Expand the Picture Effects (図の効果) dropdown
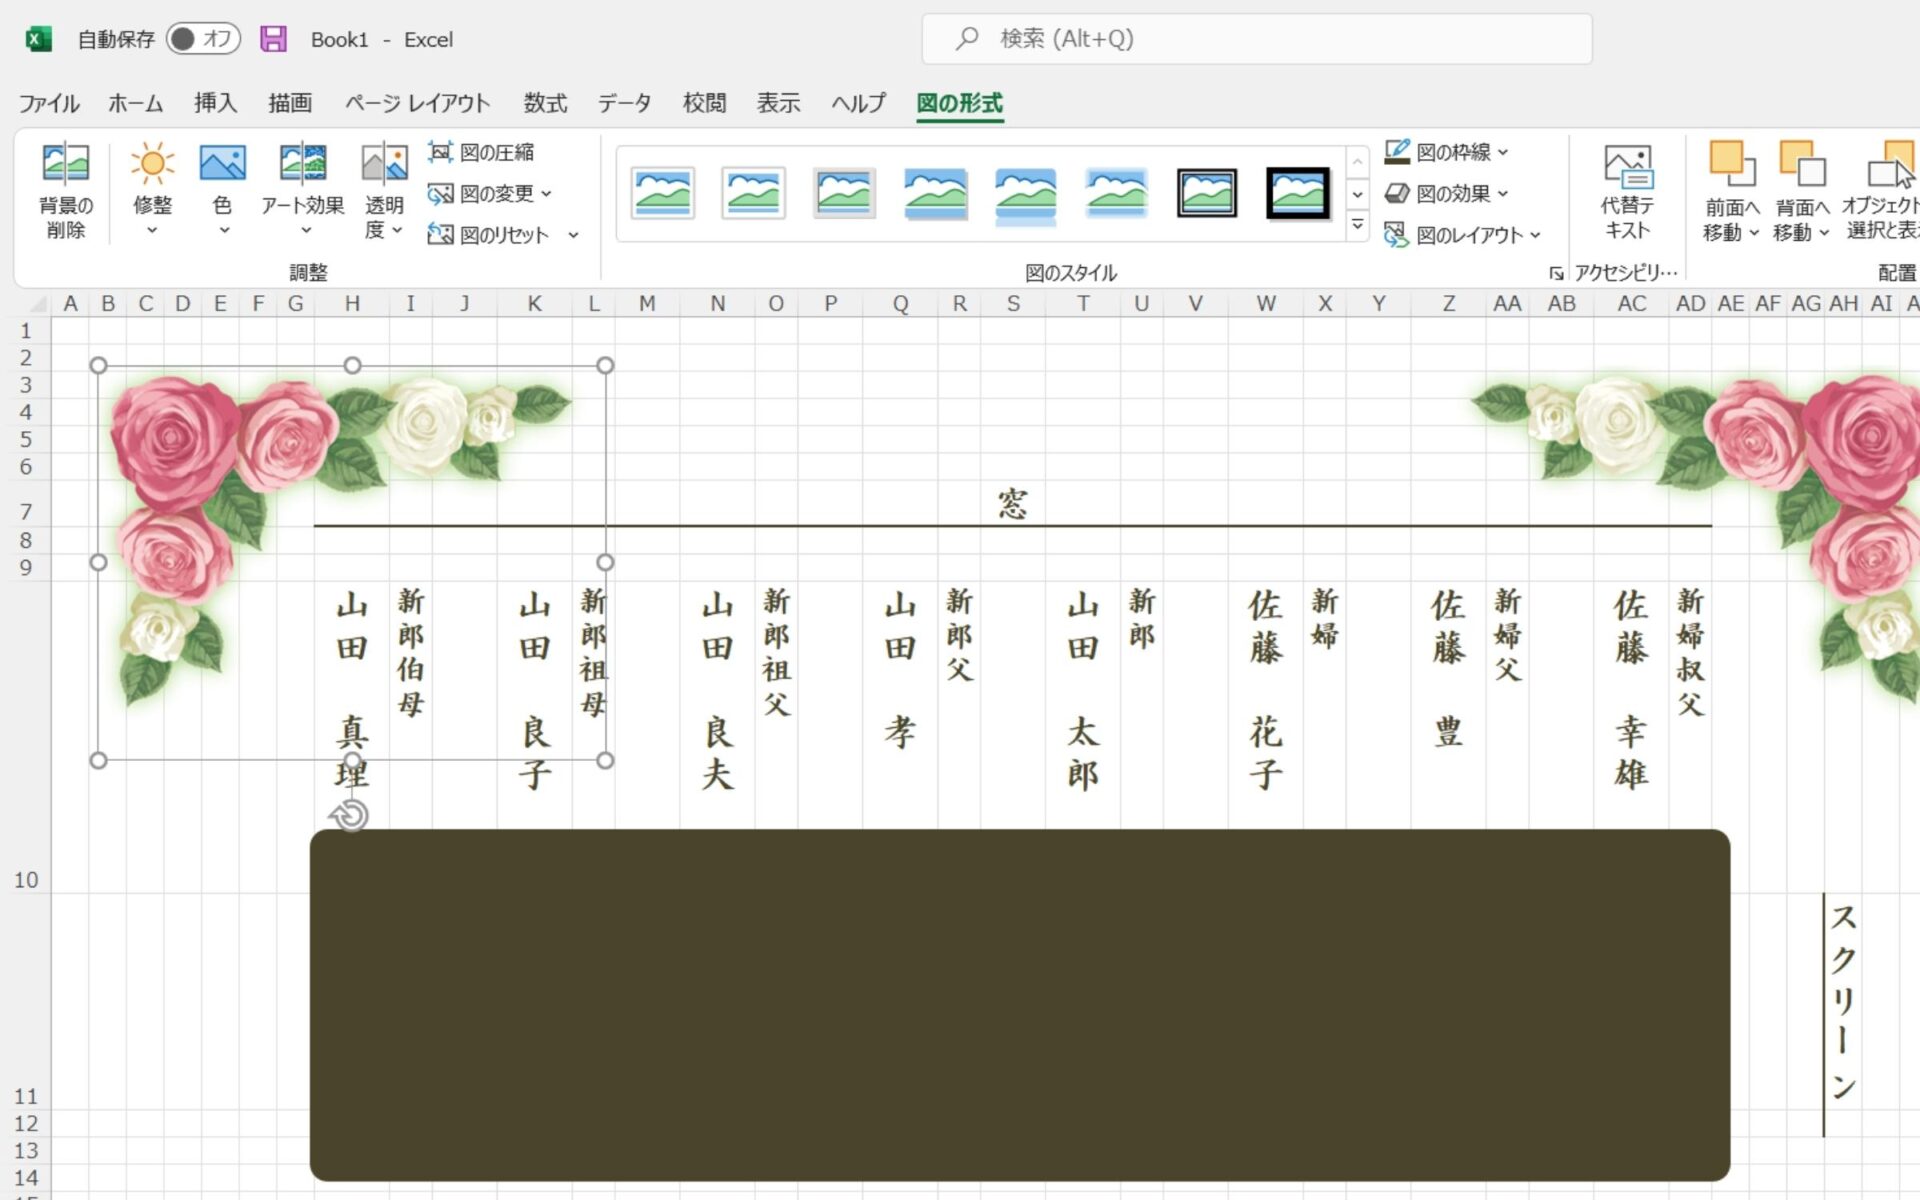Screen dimensions: 1920x1200 click(x=1503, y=193)
